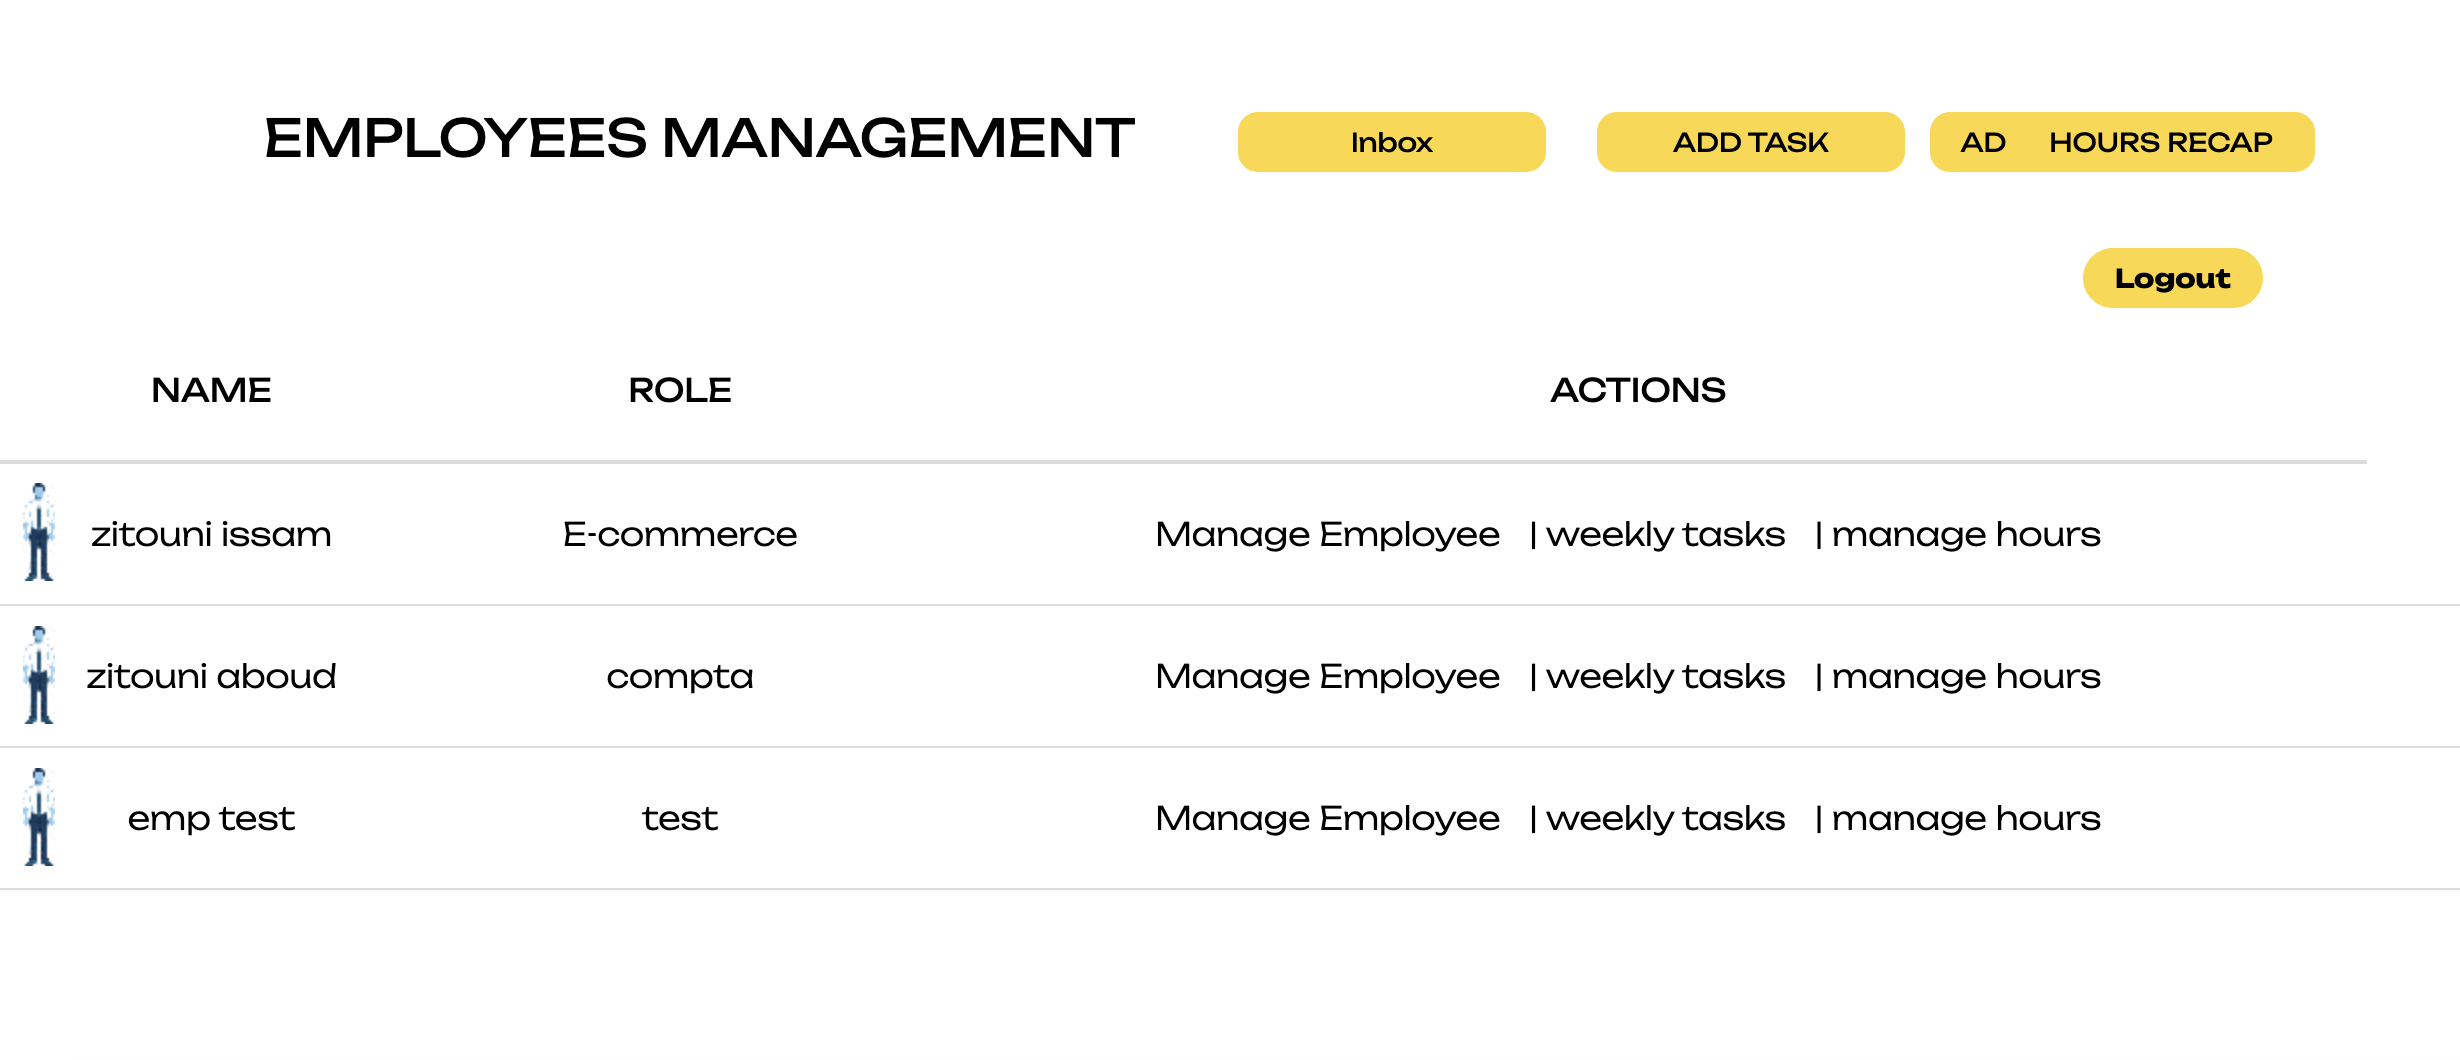
Task: Manage Employee for emp test
Action: (1327, 818)
